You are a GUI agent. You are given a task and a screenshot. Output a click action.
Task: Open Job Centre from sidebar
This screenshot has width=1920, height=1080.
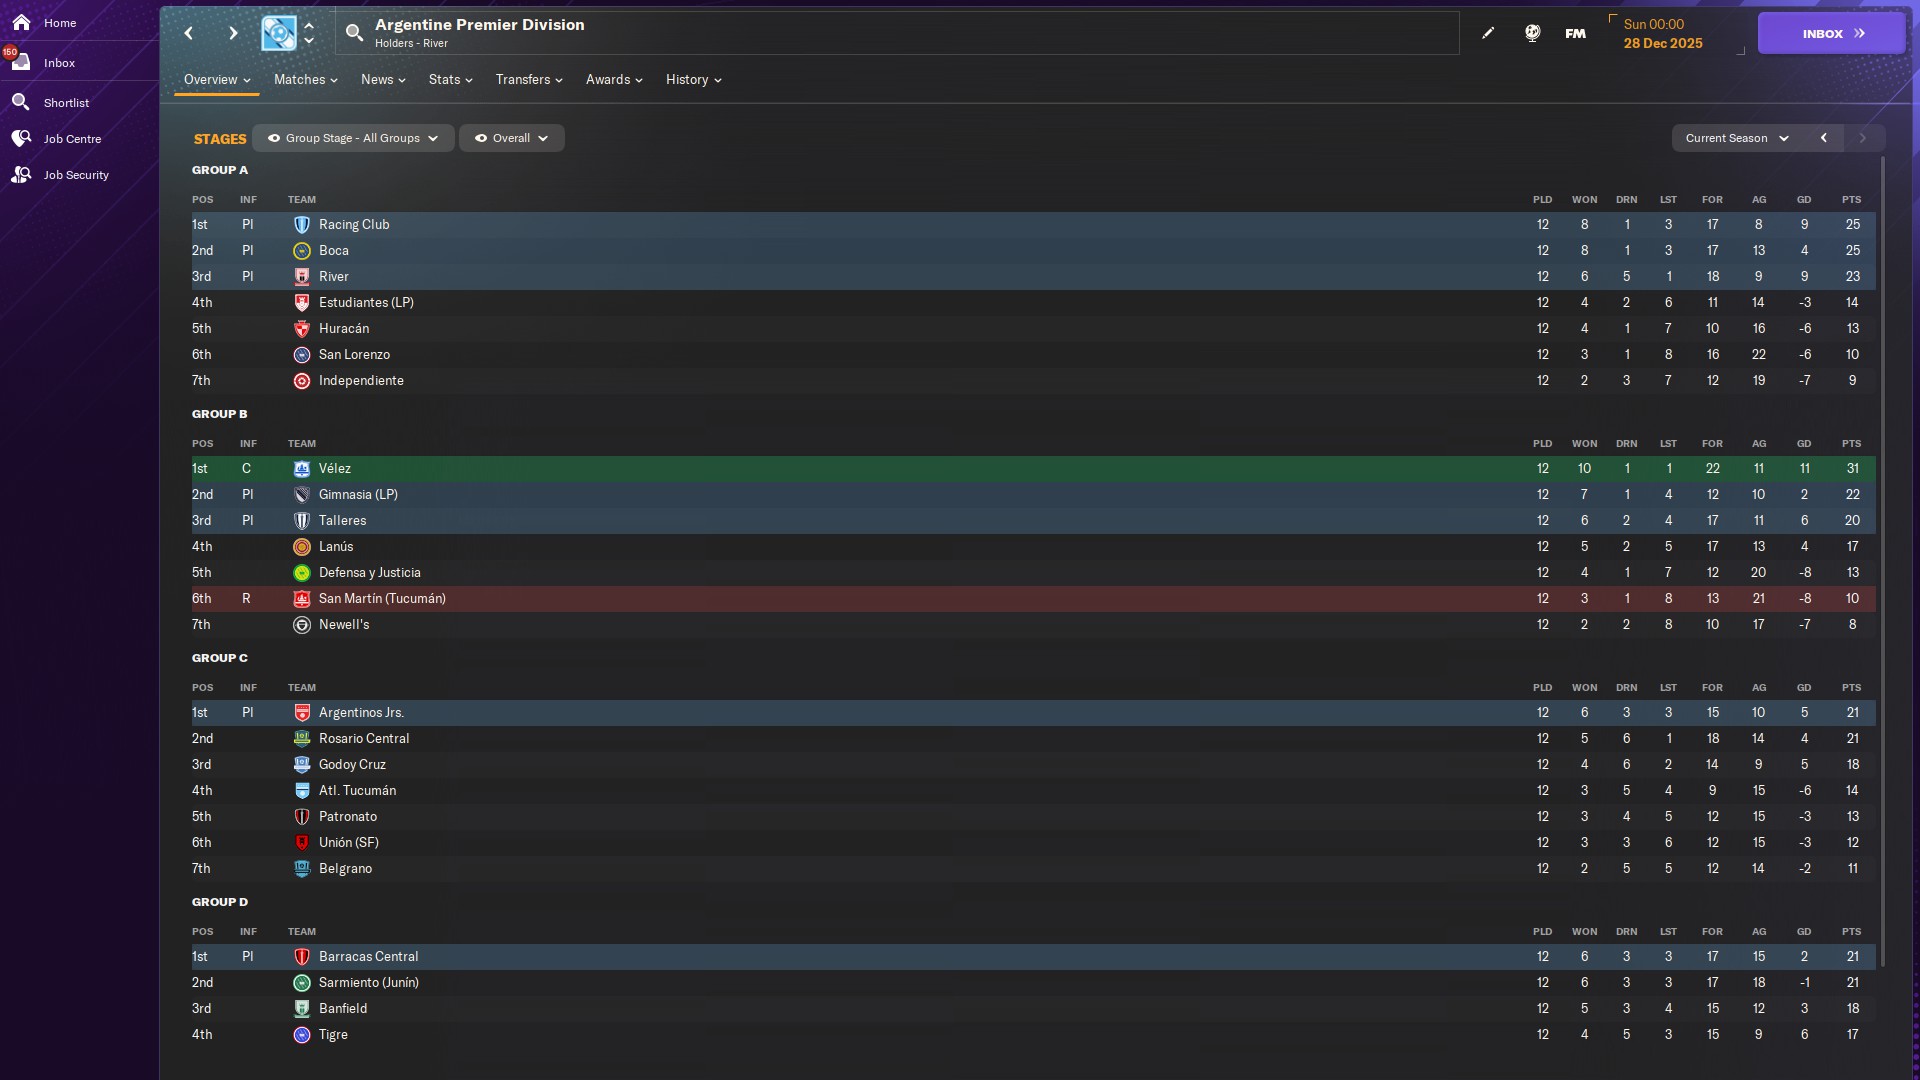pos(72,139)
